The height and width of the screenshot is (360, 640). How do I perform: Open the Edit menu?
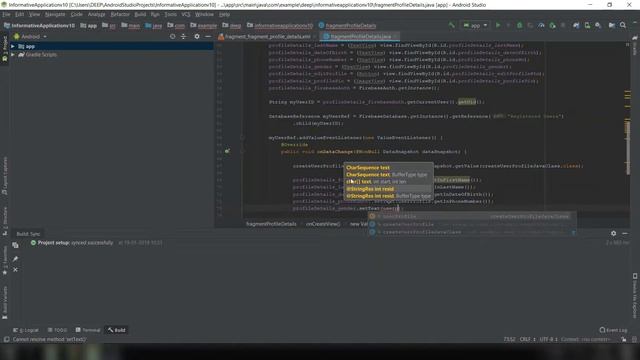(20, 14)
